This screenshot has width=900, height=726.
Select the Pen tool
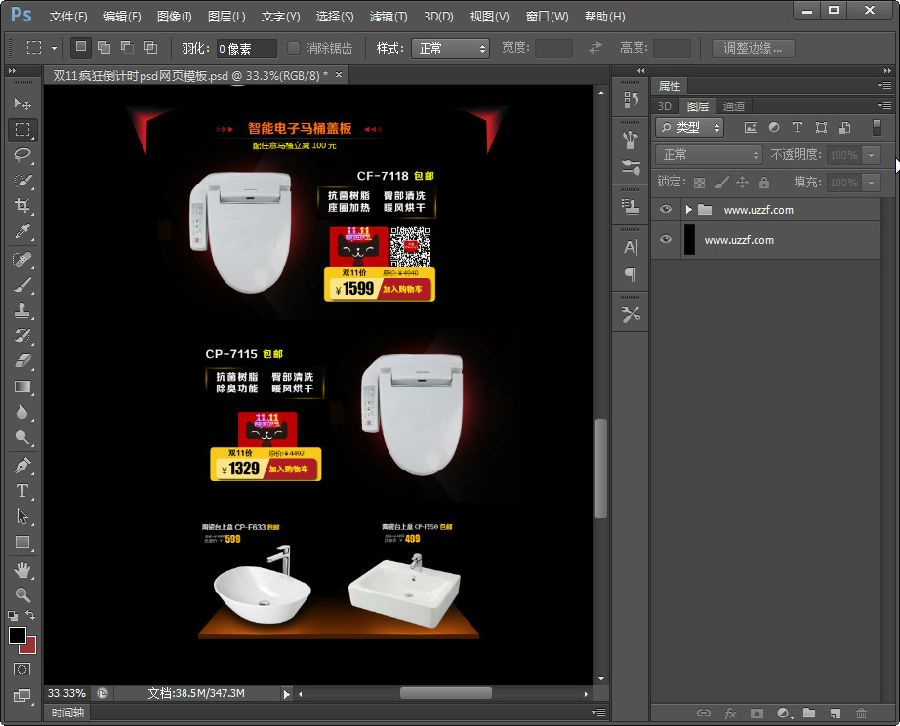22,466
